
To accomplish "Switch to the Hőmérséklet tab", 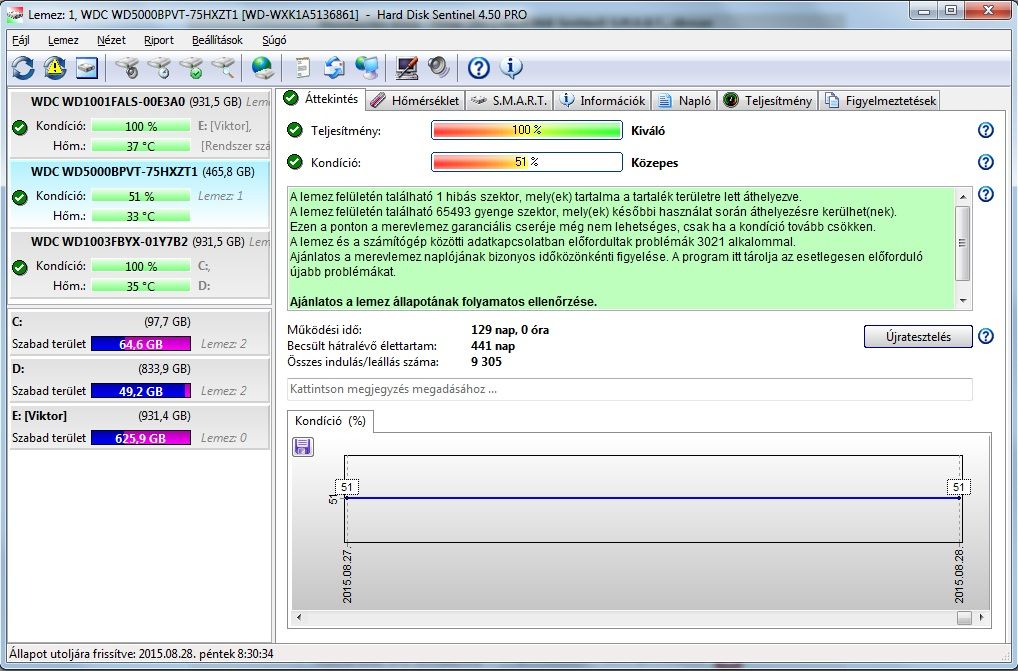I will pyautogui.click(x=416, y=101).
